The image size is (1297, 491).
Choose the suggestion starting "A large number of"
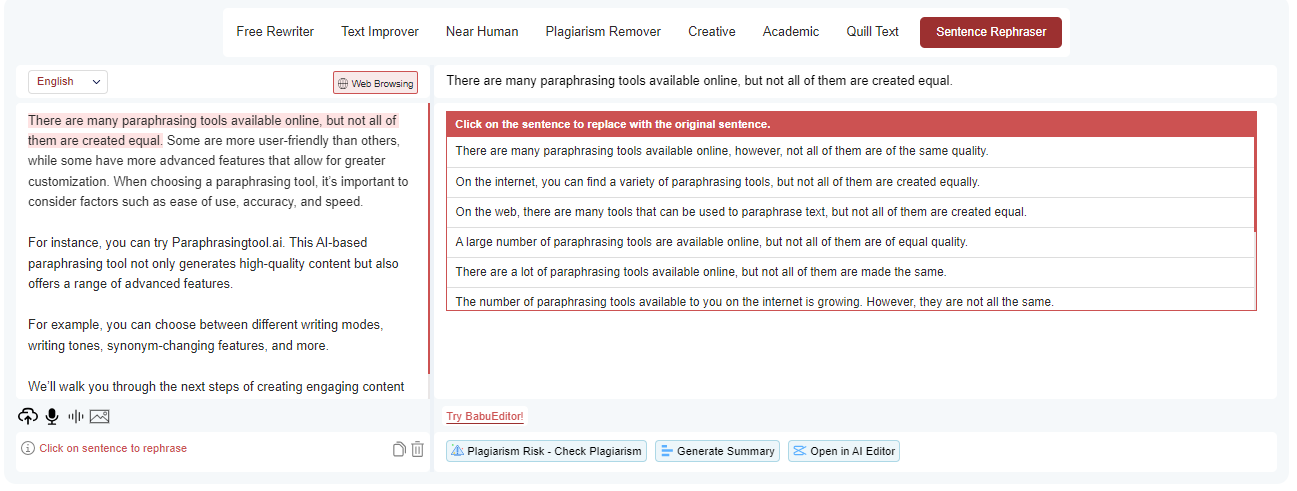click(711, 242)
